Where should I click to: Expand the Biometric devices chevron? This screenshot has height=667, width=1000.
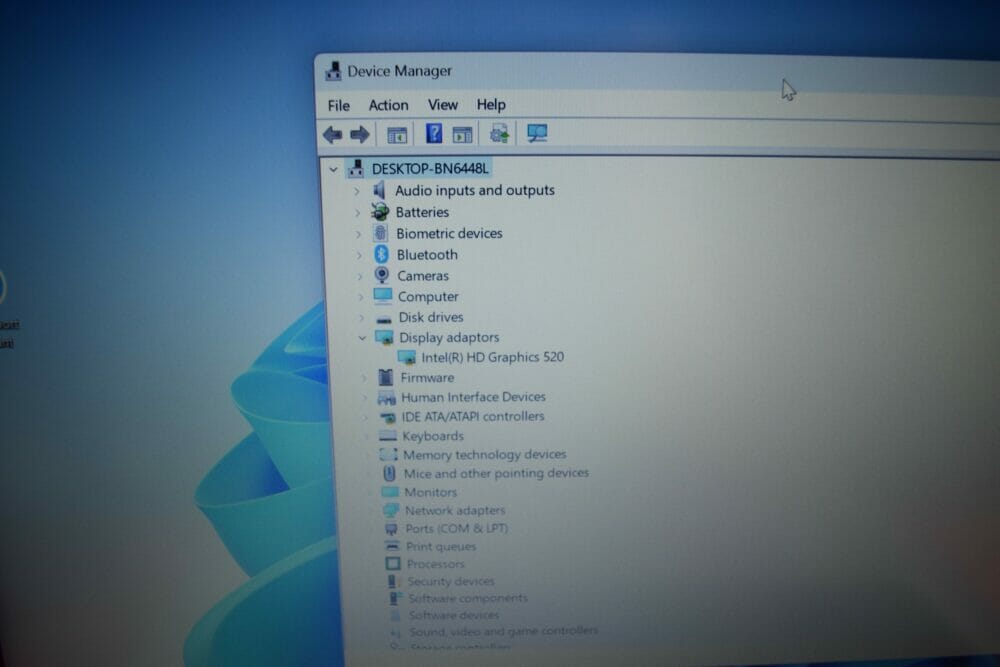pos(358,234)
